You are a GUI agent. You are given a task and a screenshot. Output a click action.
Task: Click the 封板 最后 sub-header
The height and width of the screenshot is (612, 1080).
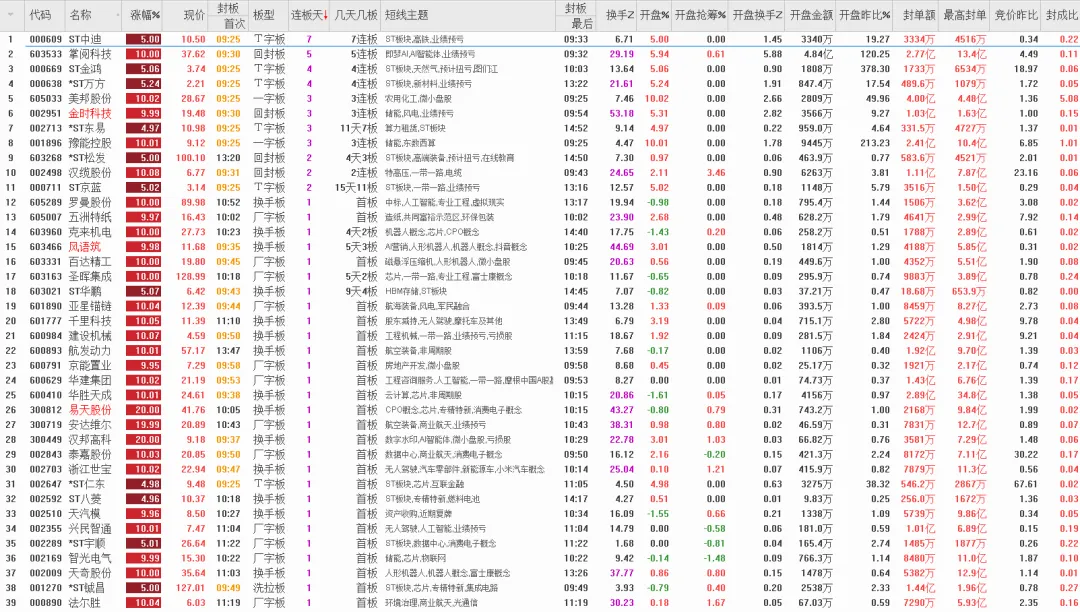click(x=582, y=23)
